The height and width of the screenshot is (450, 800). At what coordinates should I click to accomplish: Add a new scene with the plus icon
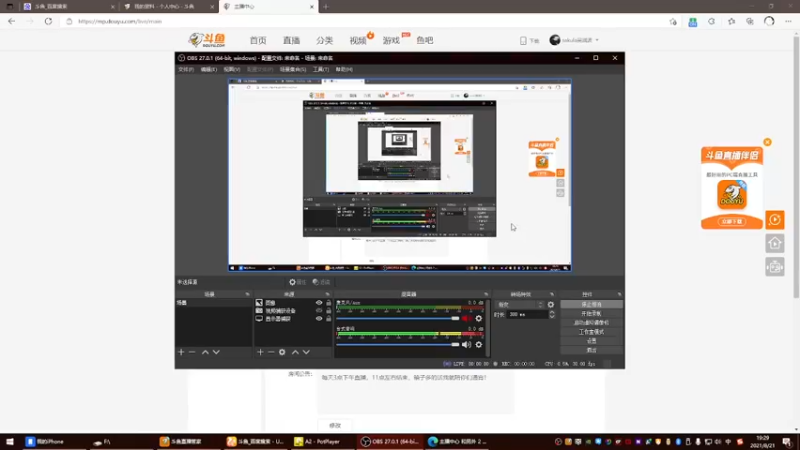tap(181, 352)
